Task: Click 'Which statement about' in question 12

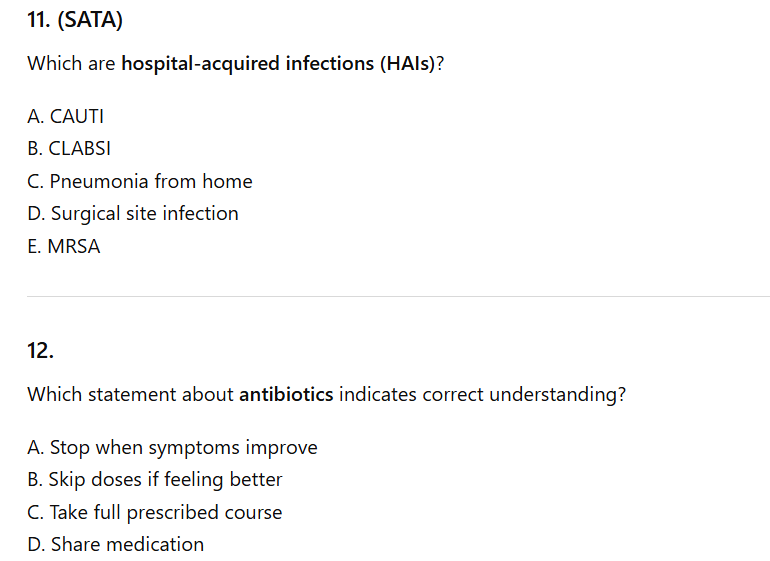Action: tap(130, 394)
